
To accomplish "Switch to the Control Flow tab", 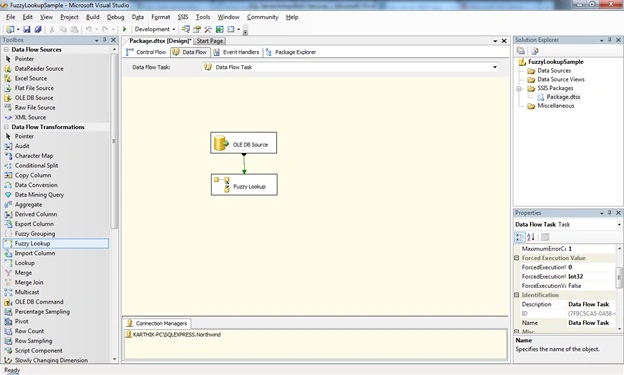I will pos(146,52).
